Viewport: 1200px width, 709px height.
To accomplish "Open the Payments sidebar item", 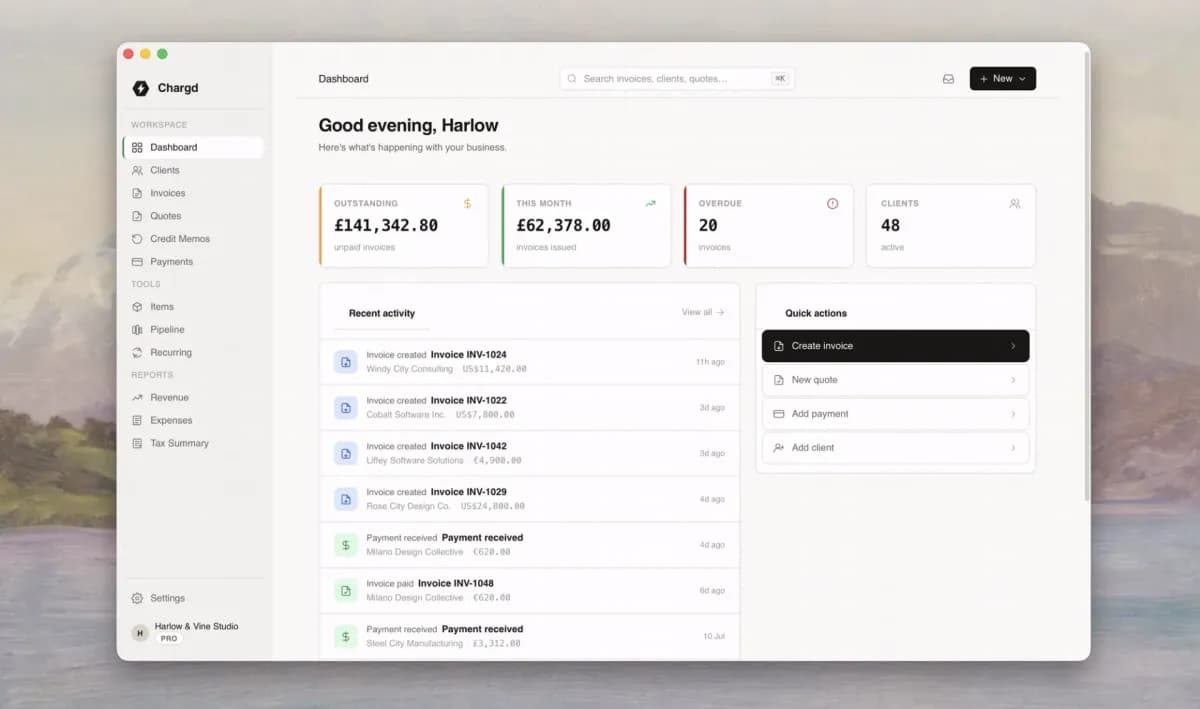I will 193,262.
